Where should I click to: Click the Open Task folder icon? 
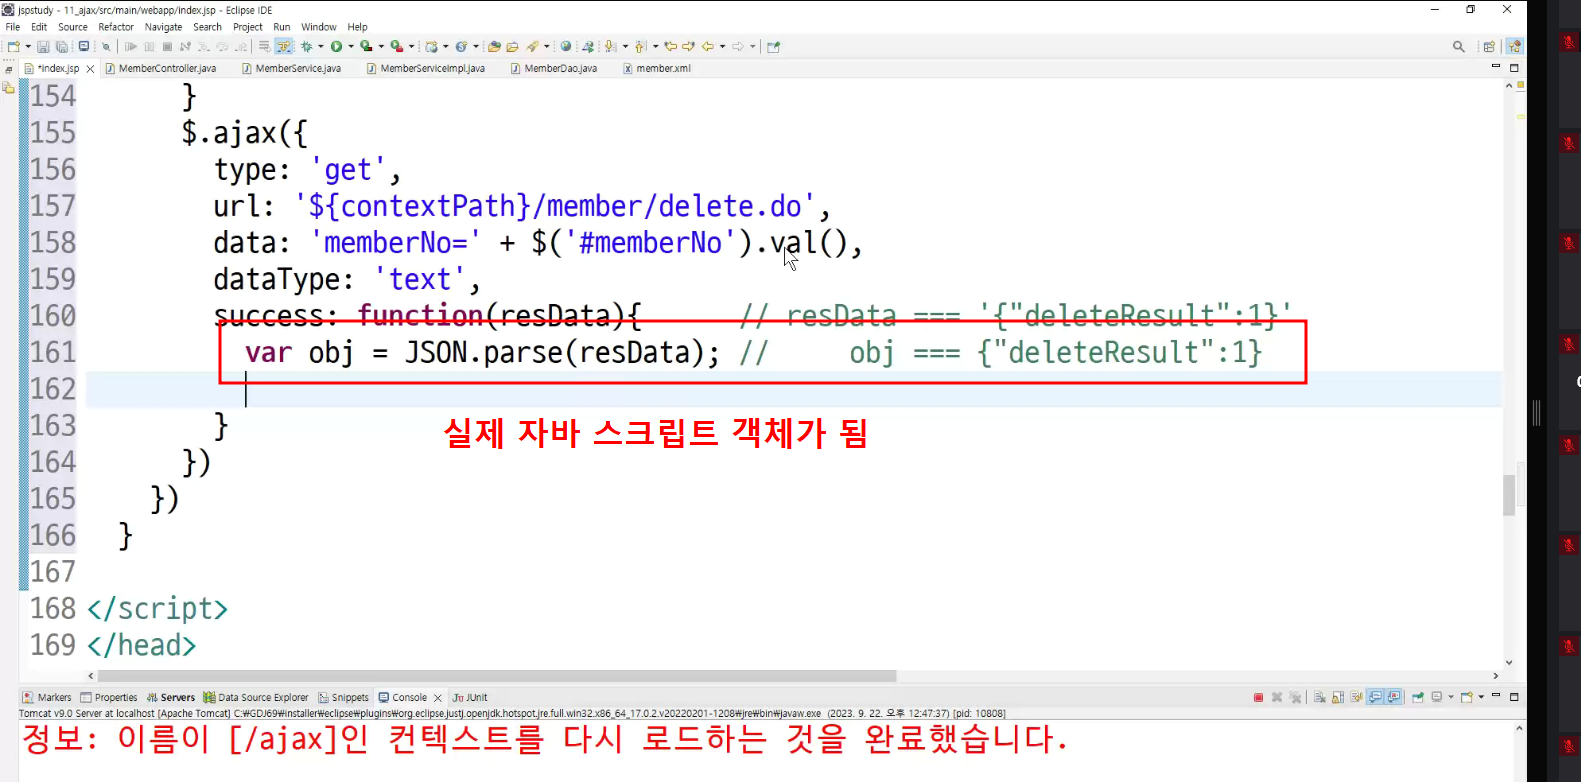click(512, 47)
